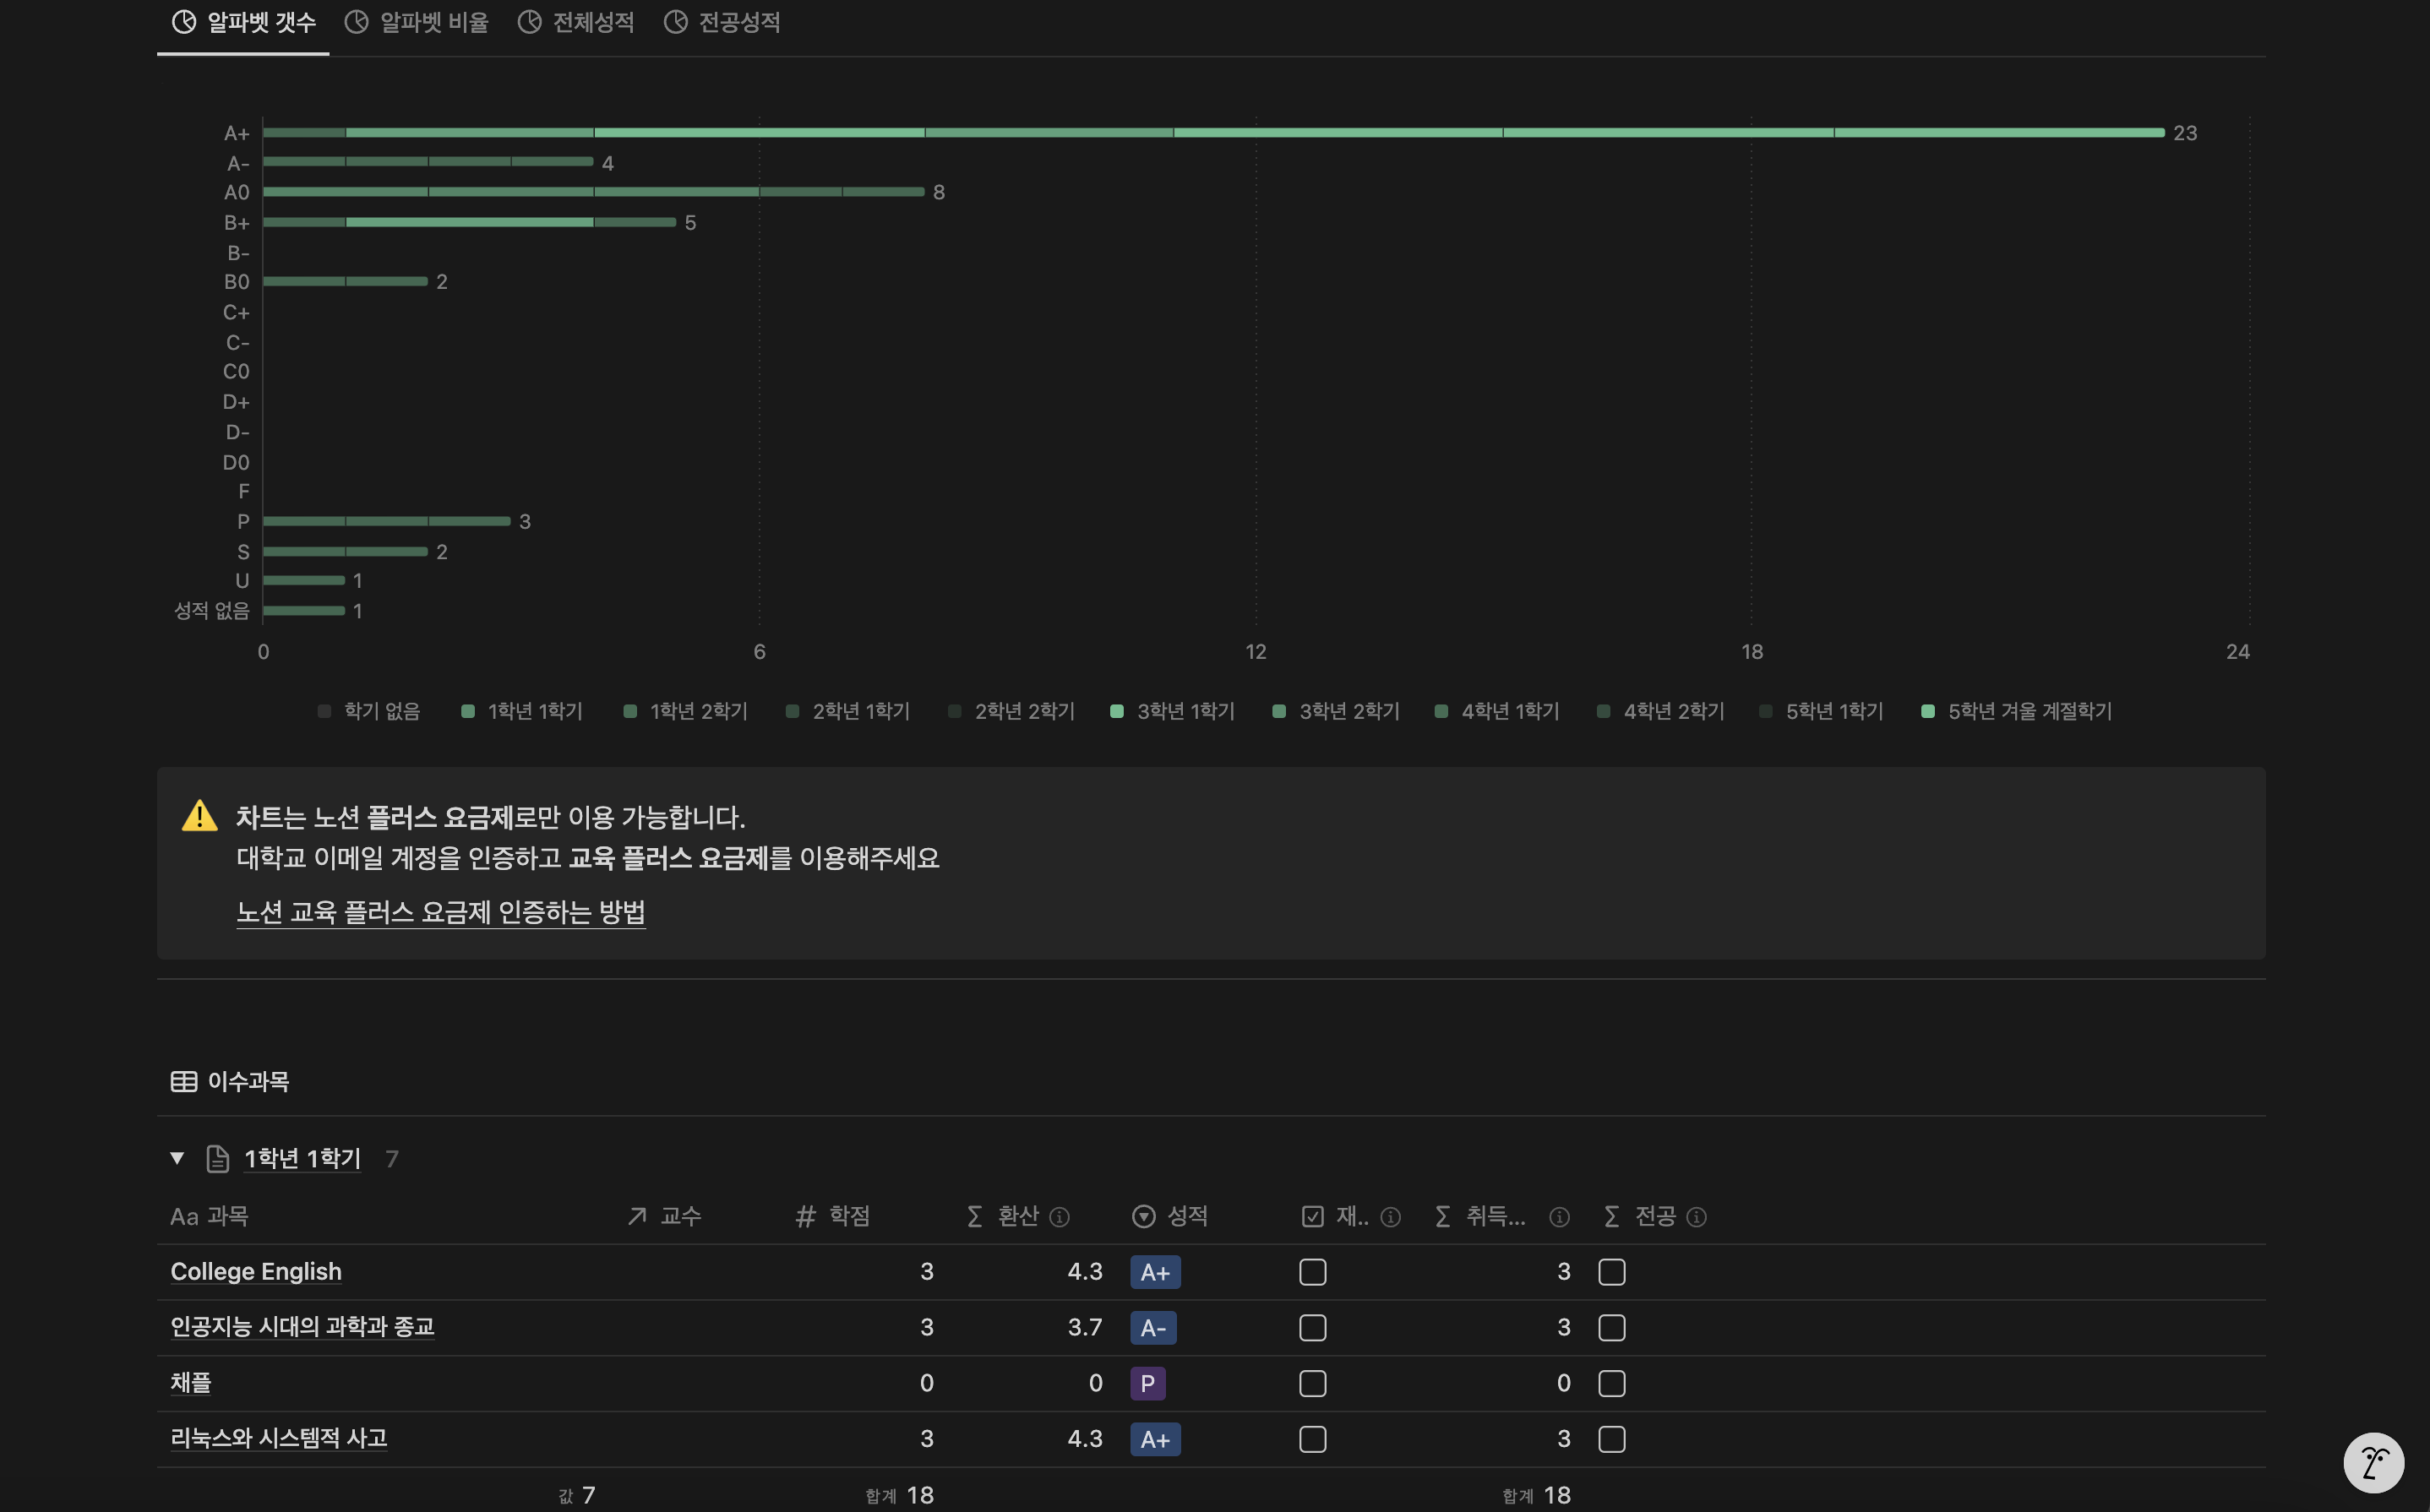
Task: Toggle 전공 checkbox on 채플 row
Action: coord(1611,1383)
